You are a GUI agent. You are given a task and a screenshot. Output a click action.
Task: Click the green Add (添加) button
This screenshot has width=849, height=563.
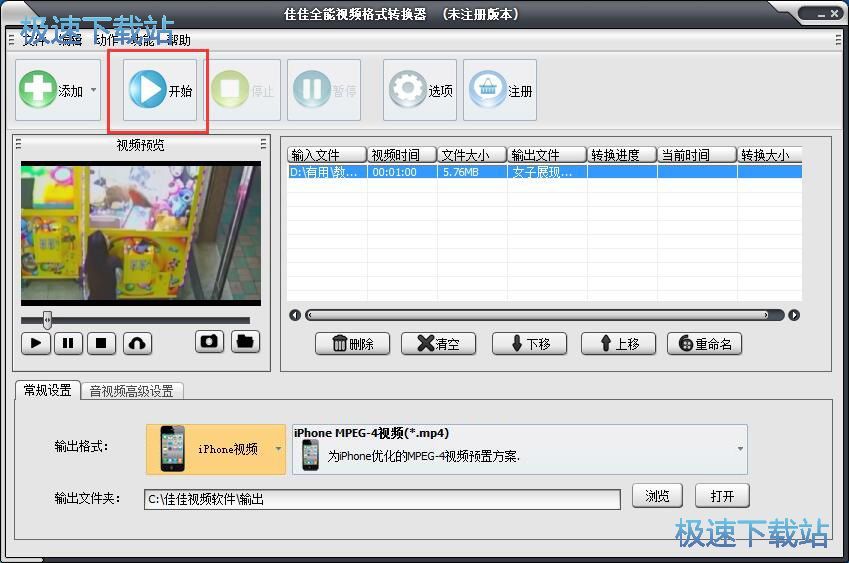50,91
